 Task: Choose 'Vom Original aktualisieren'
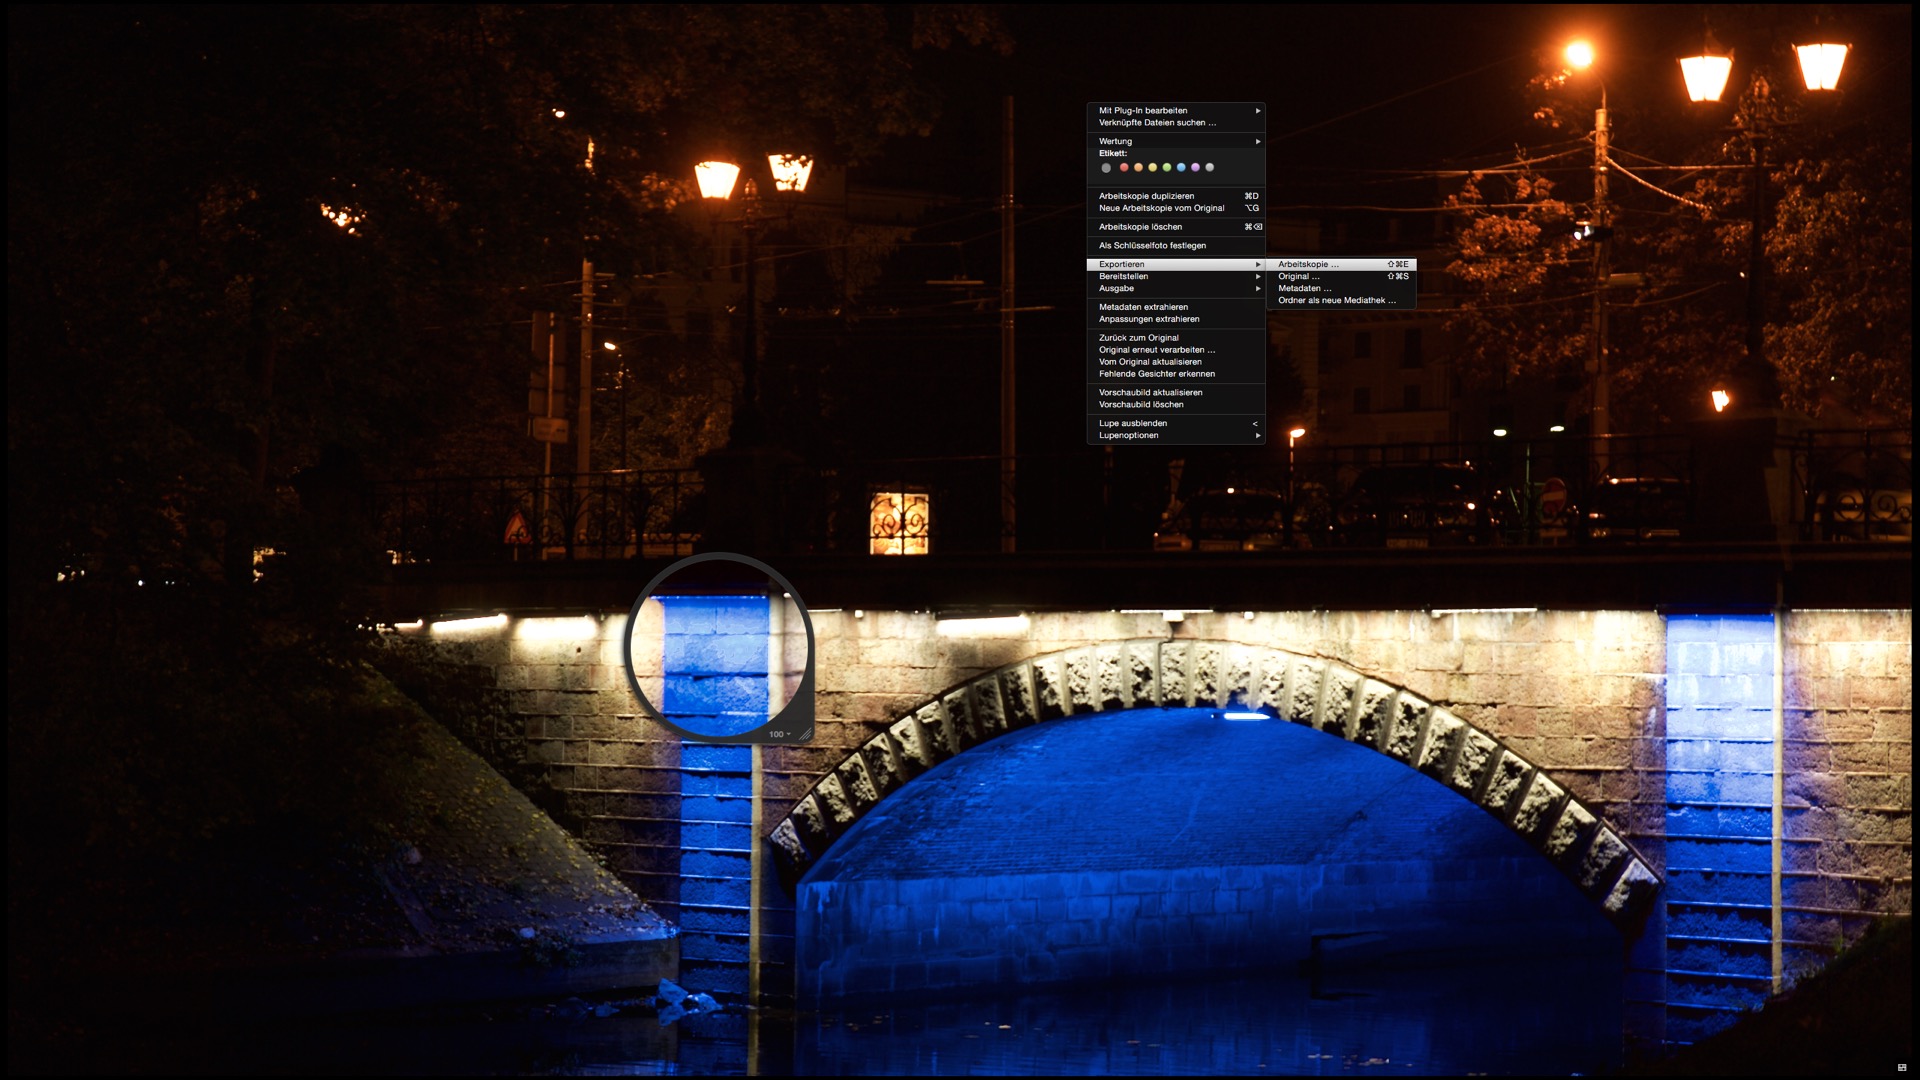tap(1176, 362)
